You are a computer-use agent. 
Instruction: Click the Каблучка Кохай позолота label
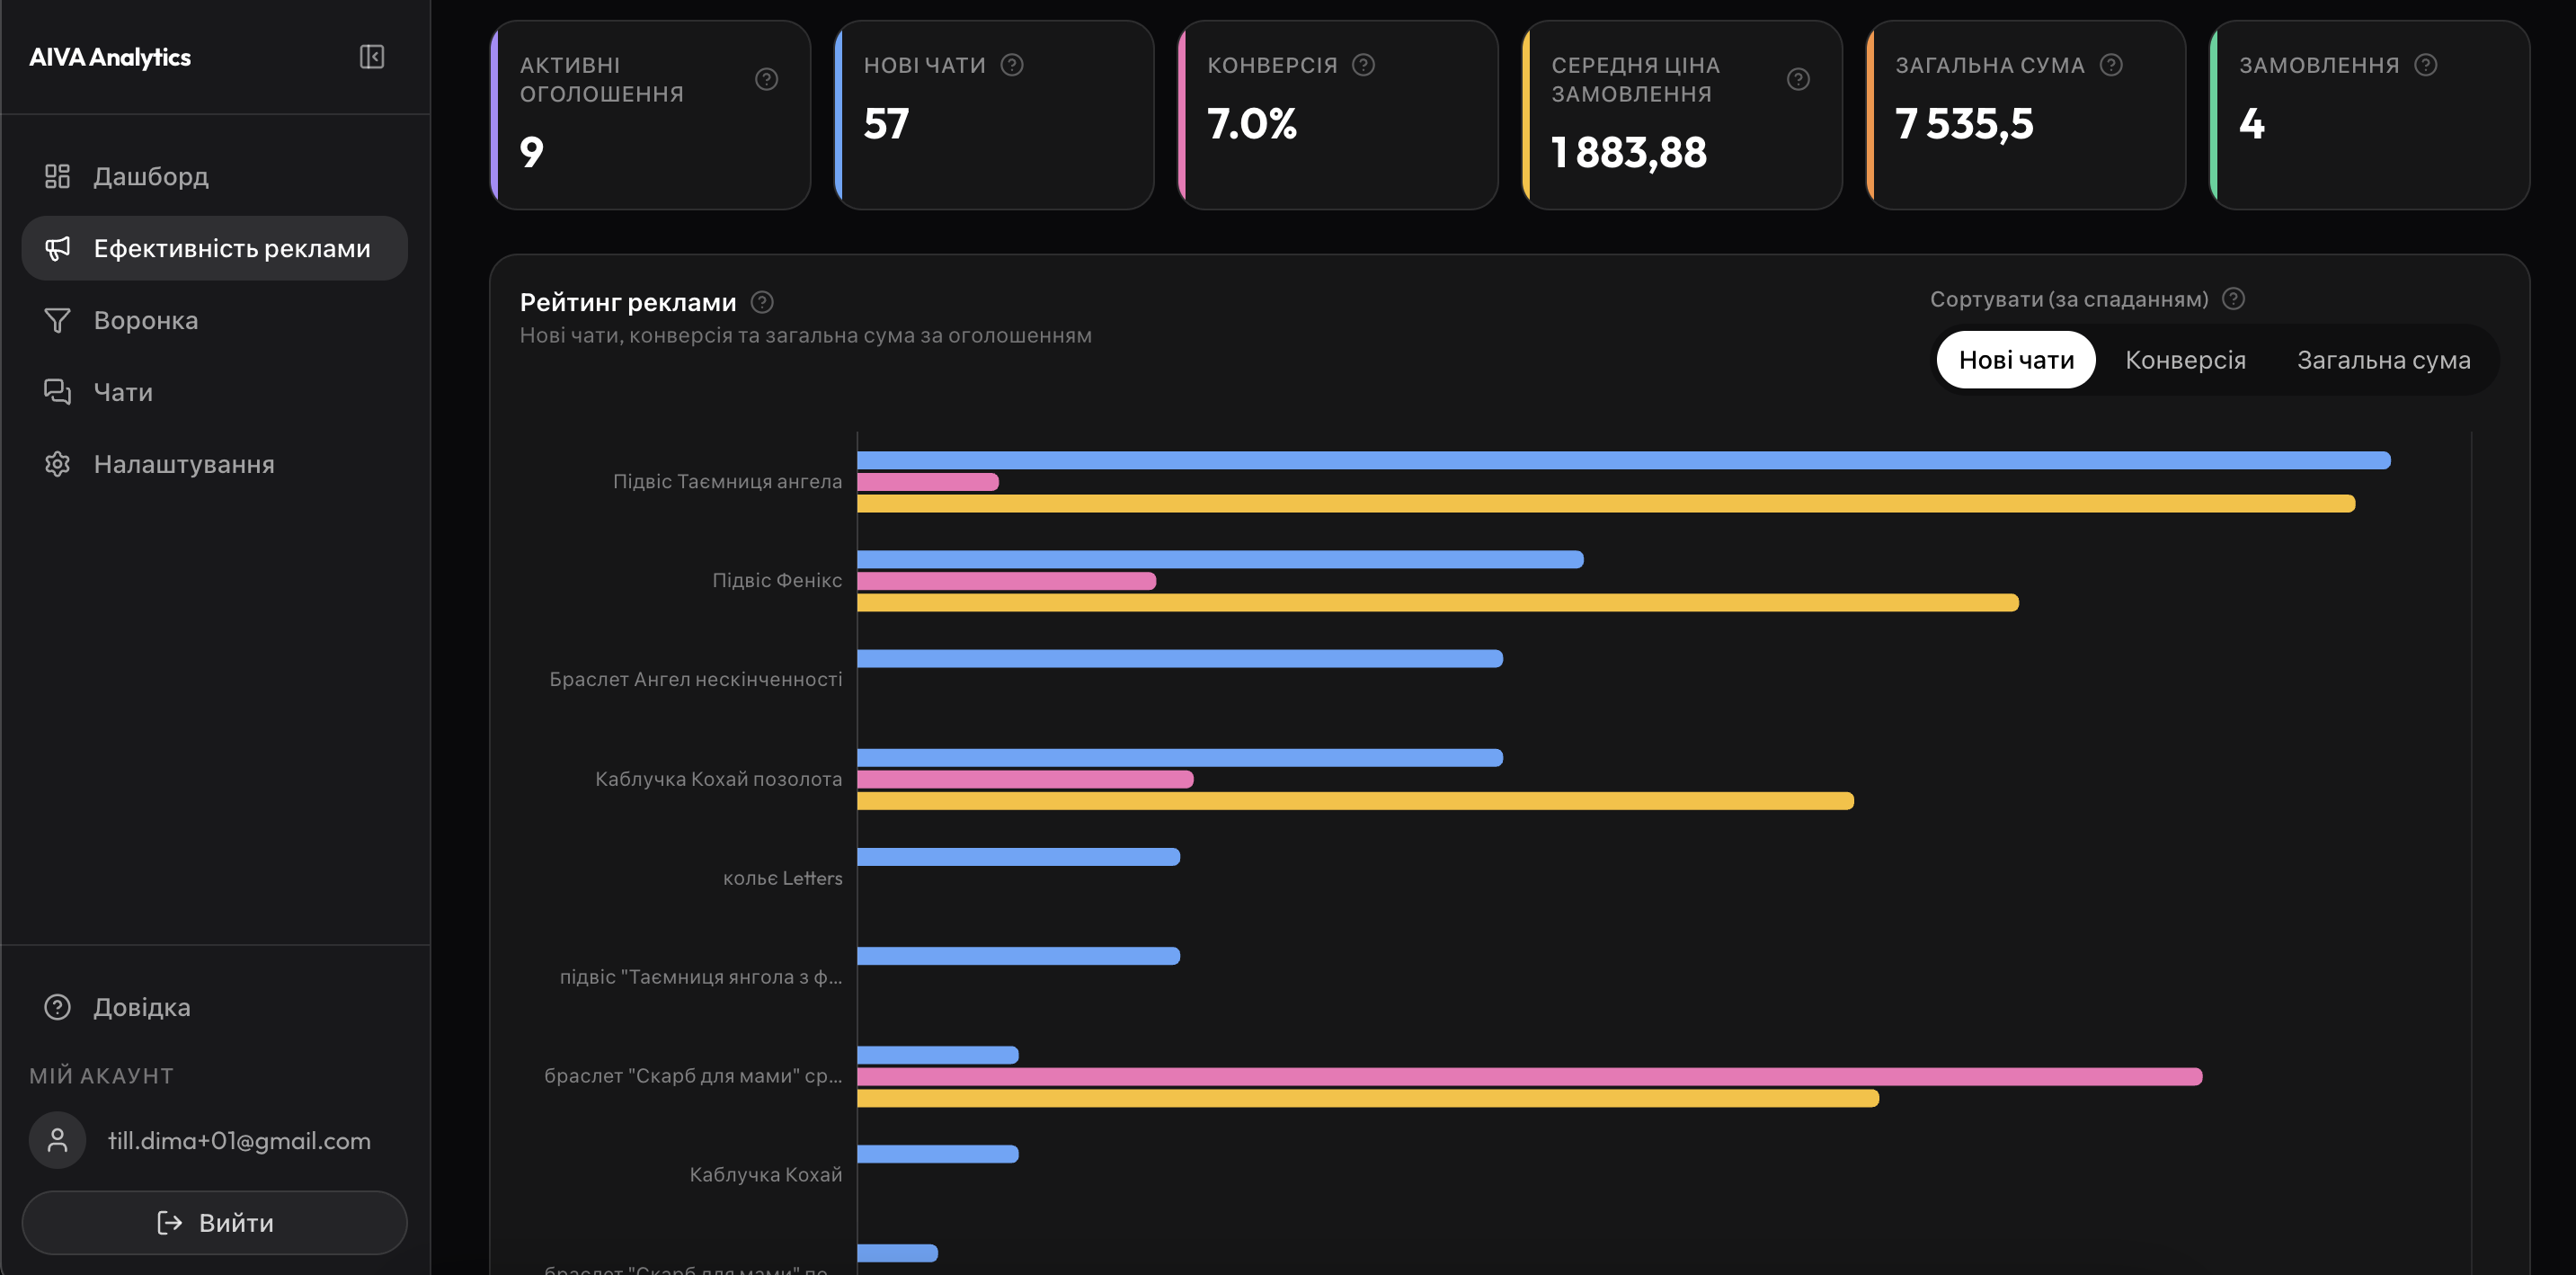click(x=719, y=779)
